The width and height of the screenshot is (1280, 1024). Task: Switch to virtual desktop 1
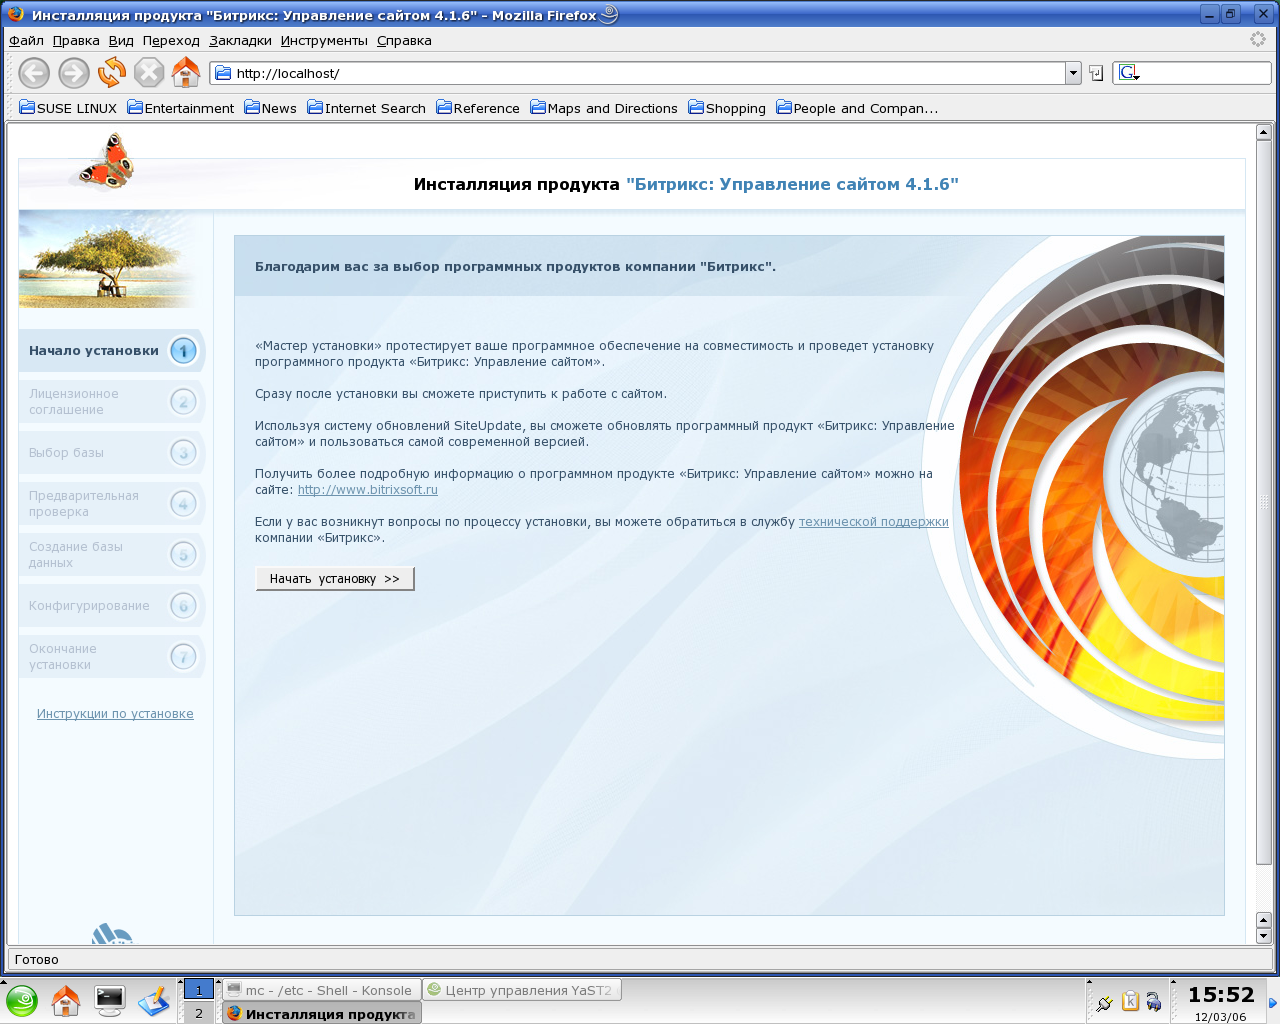click(198, 990)
